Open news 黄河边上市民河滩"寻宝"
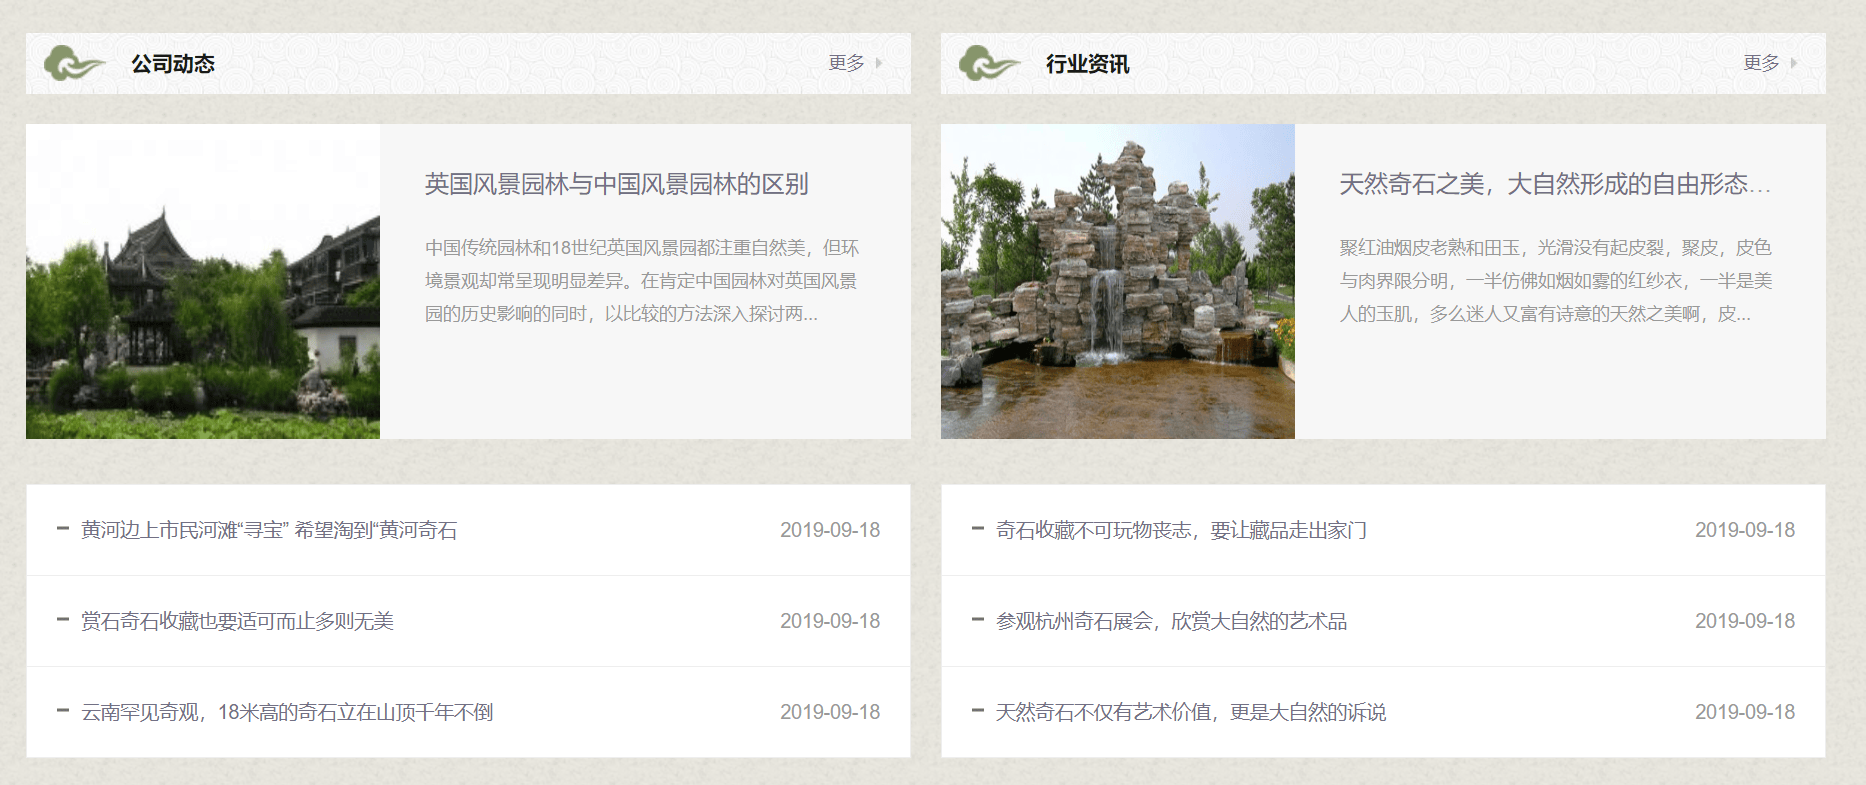Image resolution: width=1866 pixels, height=785 pixels. 269,530
